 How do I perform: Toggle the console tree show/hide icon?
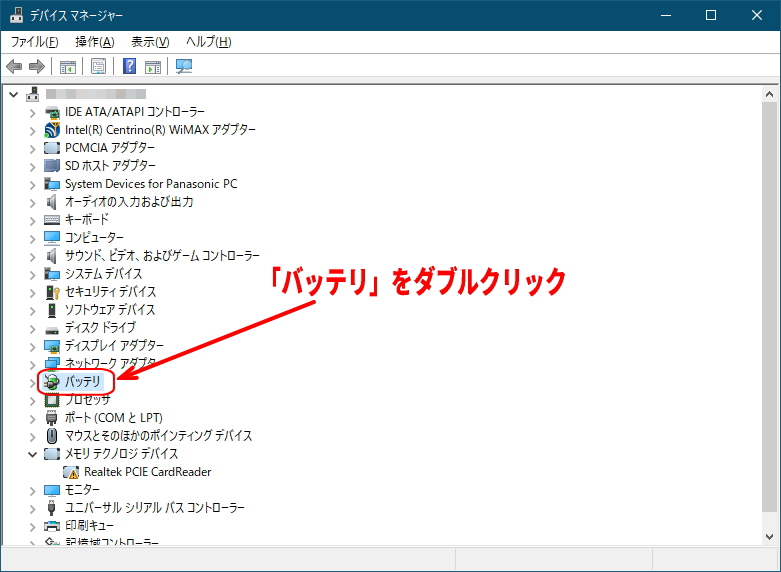tap(68, 67)
